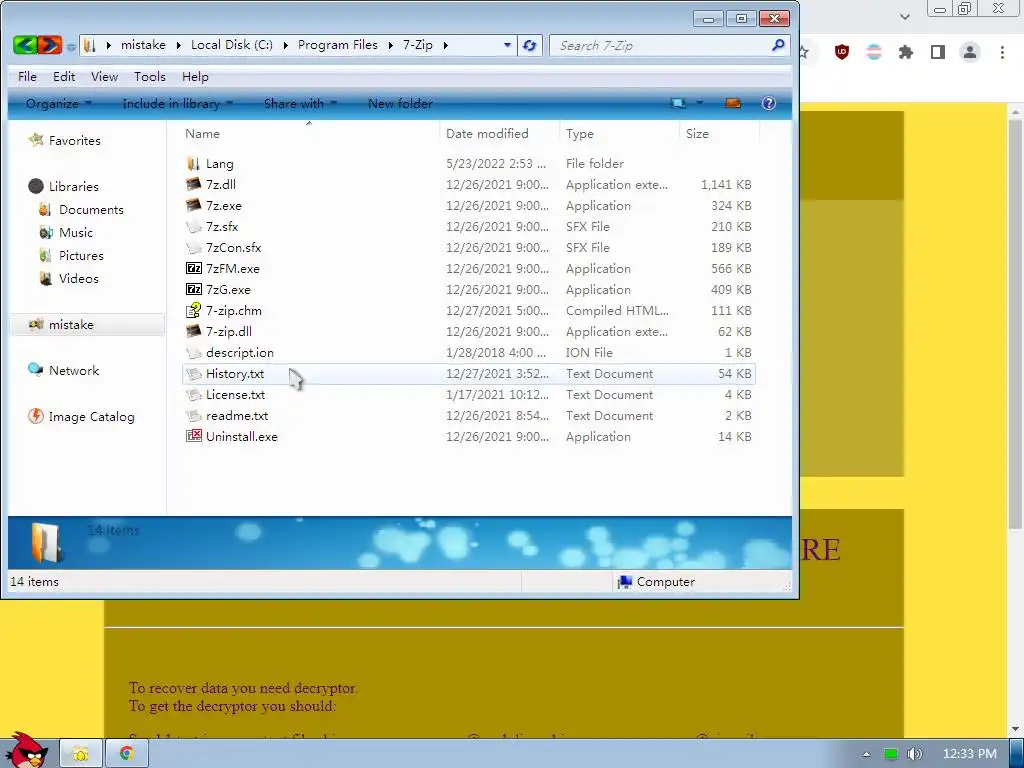Open the recent pages dropdown arrow
The image size is (1024, 768).
(x=71, y=46)
